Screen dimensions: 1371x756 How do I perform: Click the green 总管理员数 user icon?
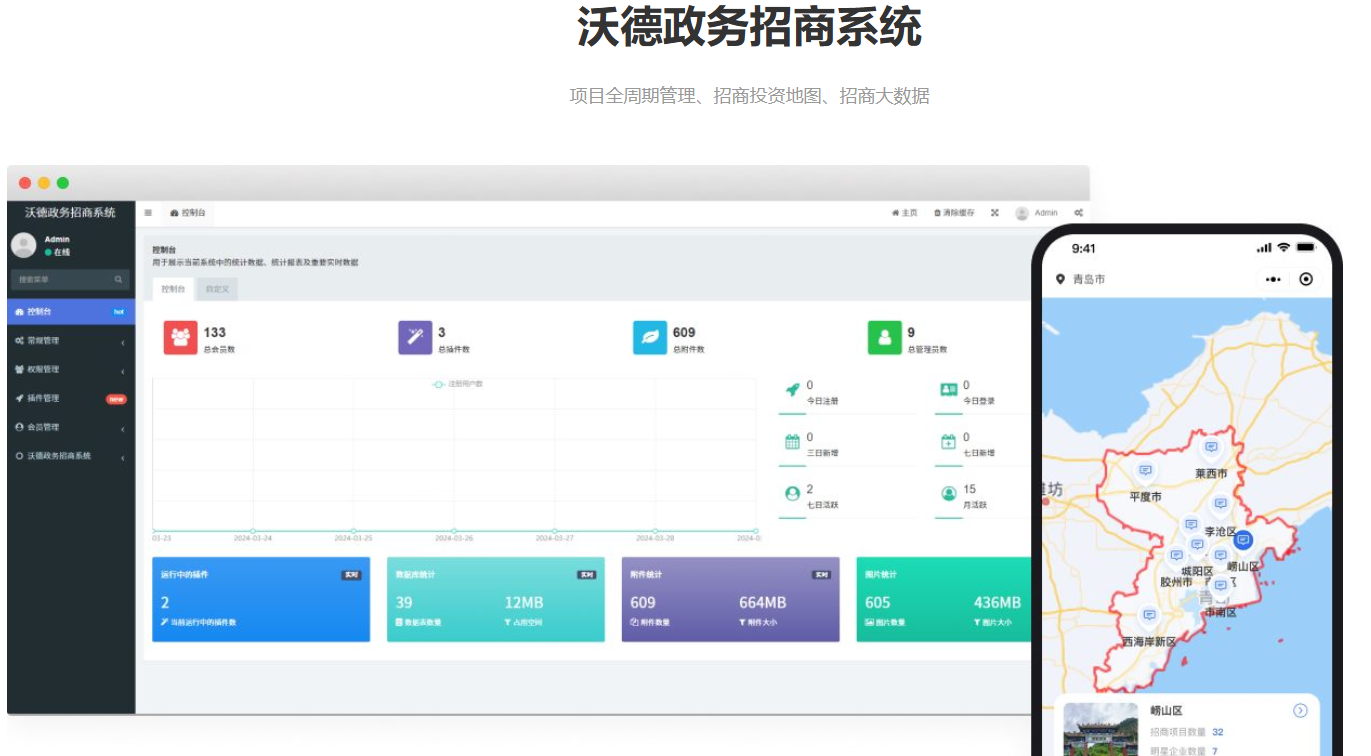coord(884,338)
